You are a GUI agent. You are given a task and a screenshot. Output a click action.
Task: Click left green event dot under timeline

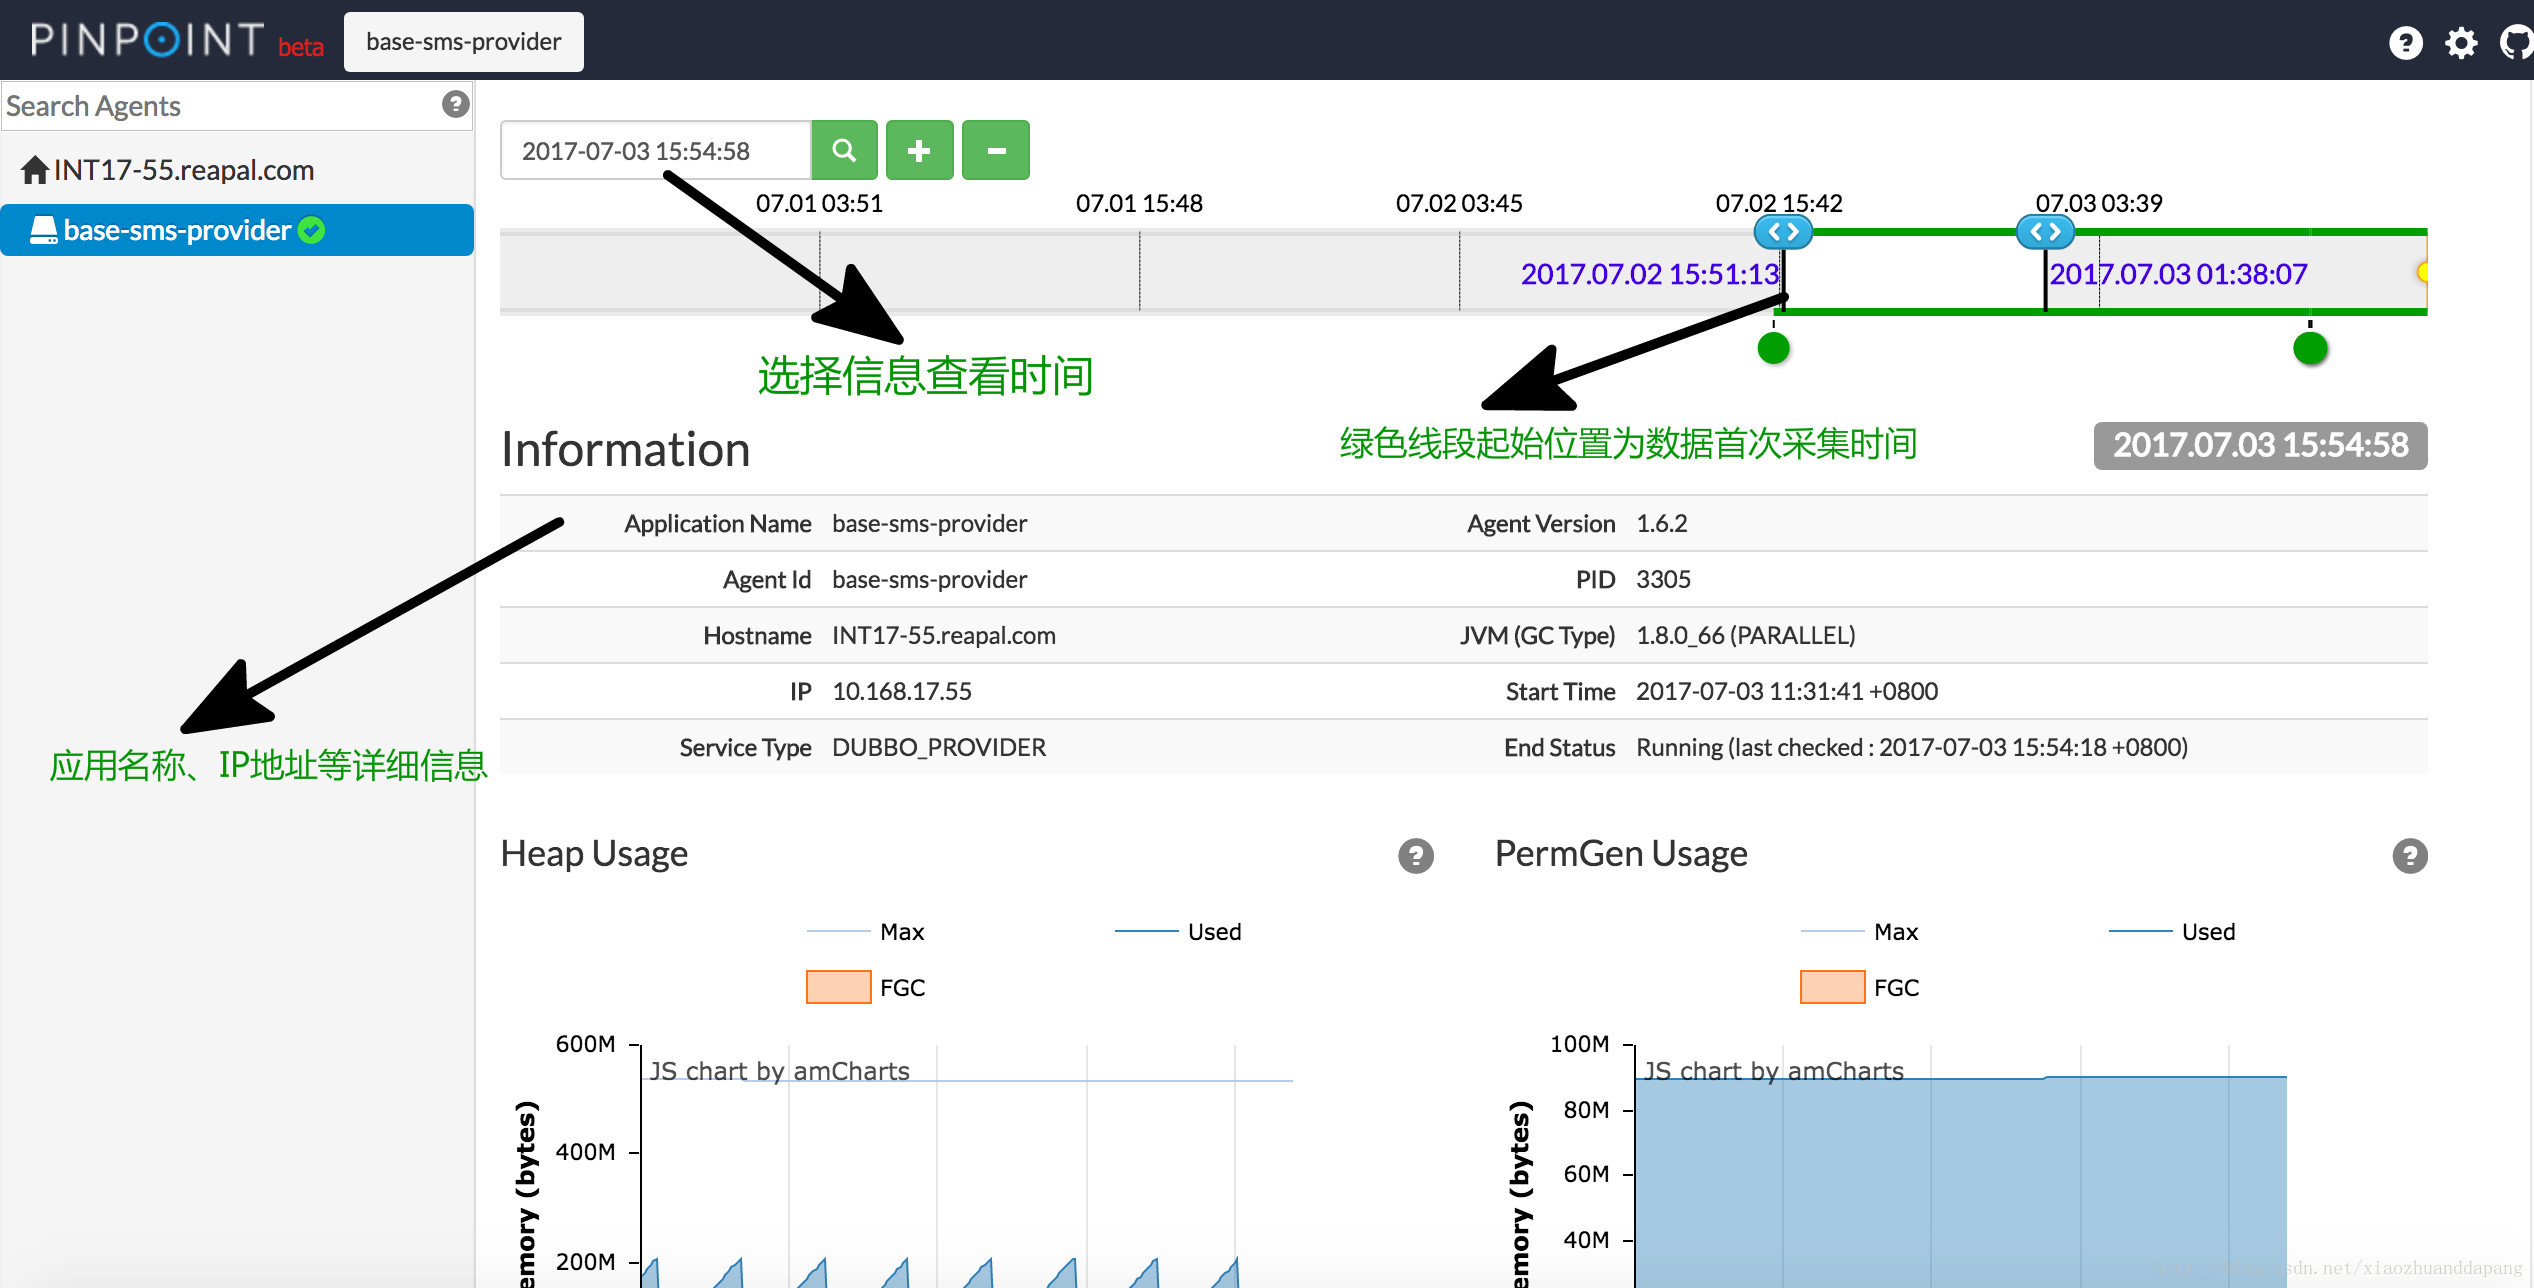1773,348
